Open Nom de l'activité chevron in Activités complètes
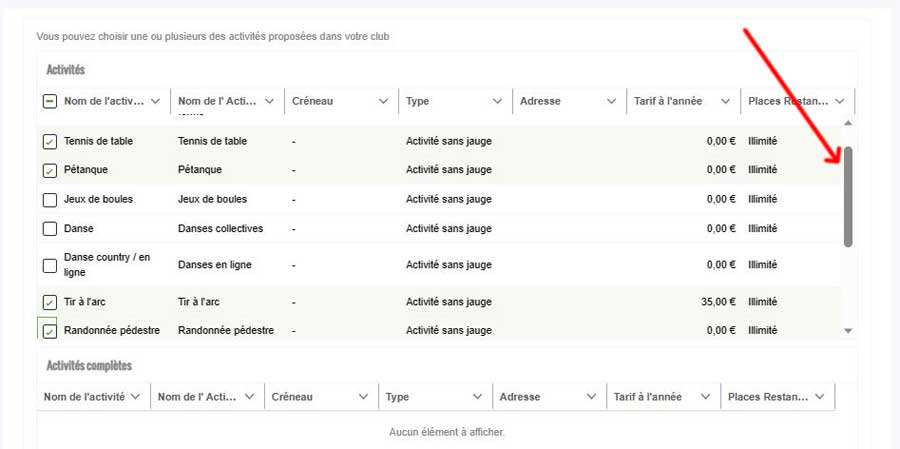900x449 pixels. coord(136,397)
